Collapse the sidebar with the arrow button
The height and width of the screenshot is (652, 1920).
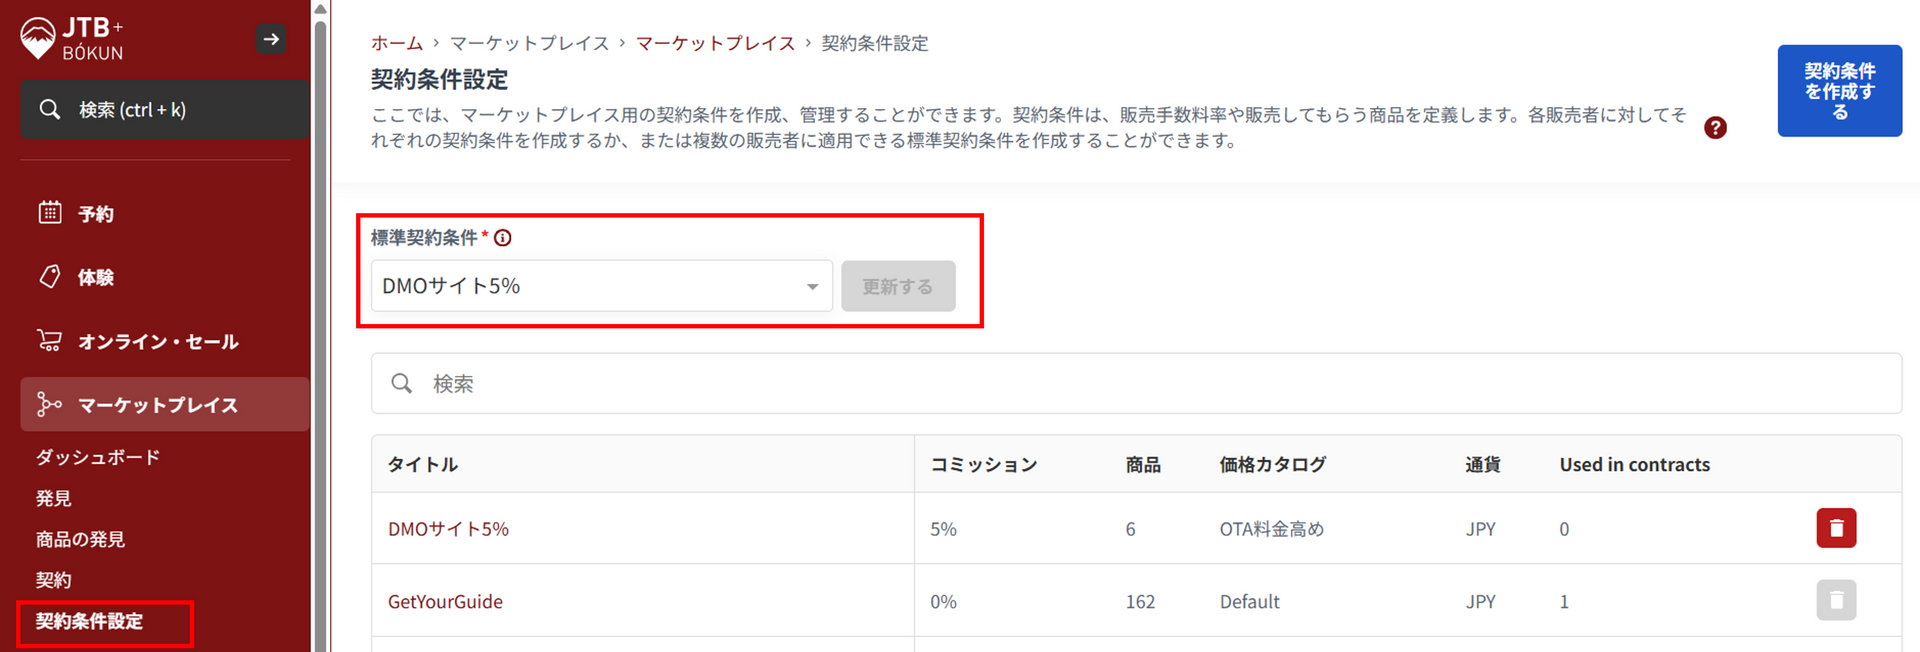[271, 39]
